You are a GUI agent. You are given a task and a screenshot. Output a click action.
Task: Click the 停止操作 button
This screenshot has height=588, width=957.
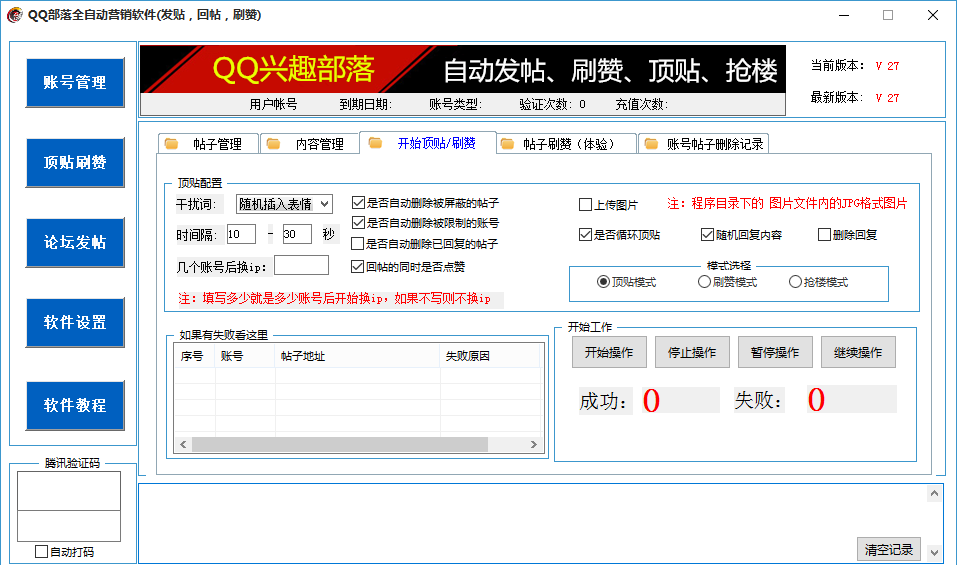click(x=692, y=352)
